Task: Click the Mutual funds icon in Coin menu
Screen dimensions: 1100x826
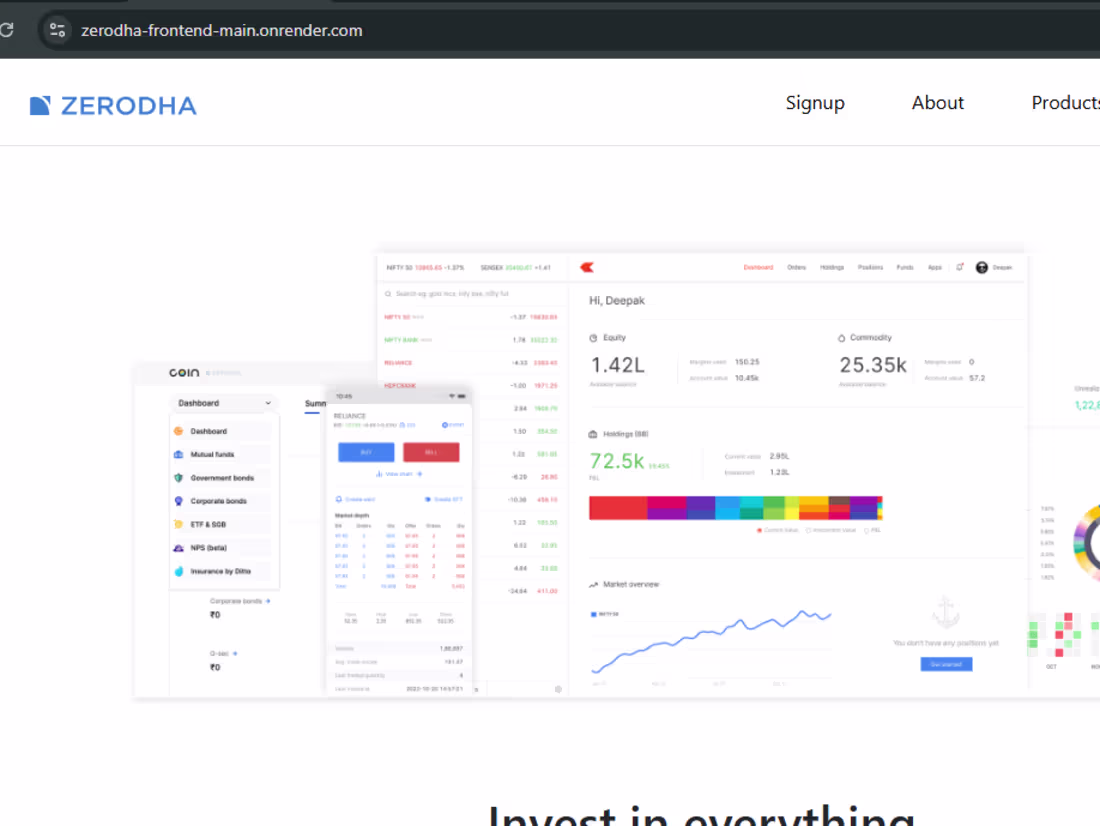Action: click(178, 455)
